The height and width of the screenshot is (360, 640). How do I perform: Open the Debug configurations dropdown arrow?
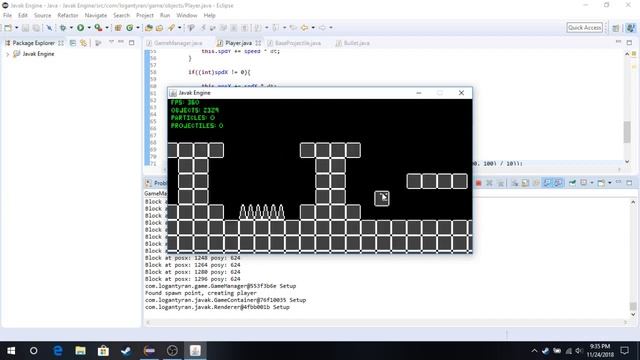71,28
